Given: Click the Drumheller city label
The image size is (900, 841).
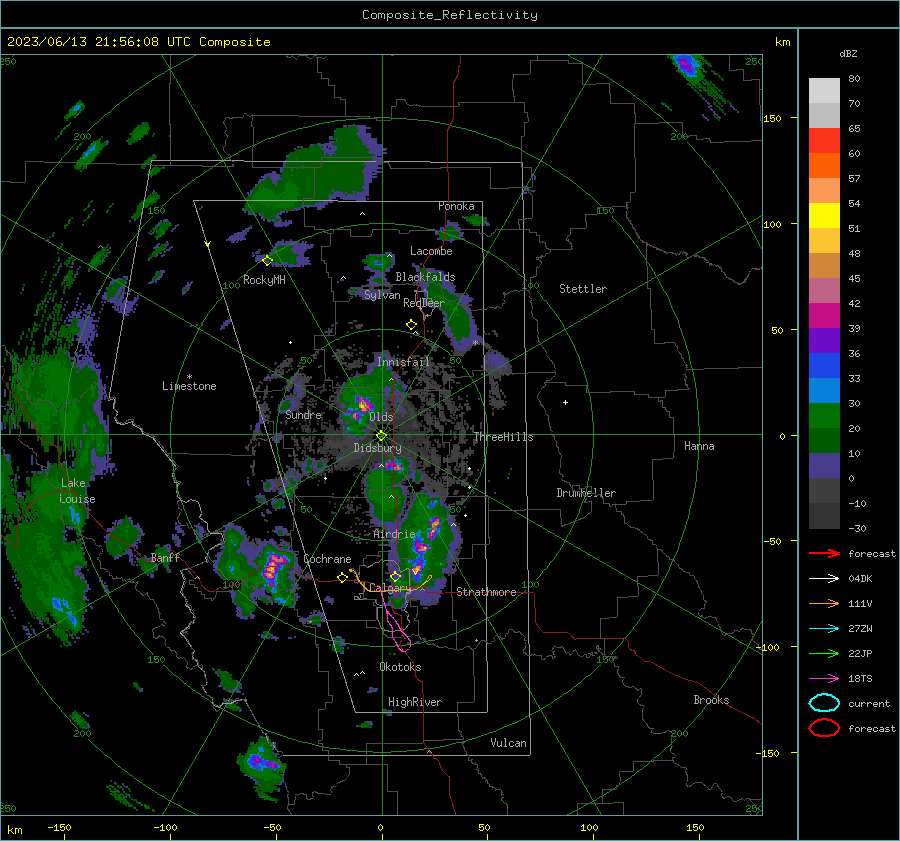Looking at the screenshot, I should [x=586, y=493].
